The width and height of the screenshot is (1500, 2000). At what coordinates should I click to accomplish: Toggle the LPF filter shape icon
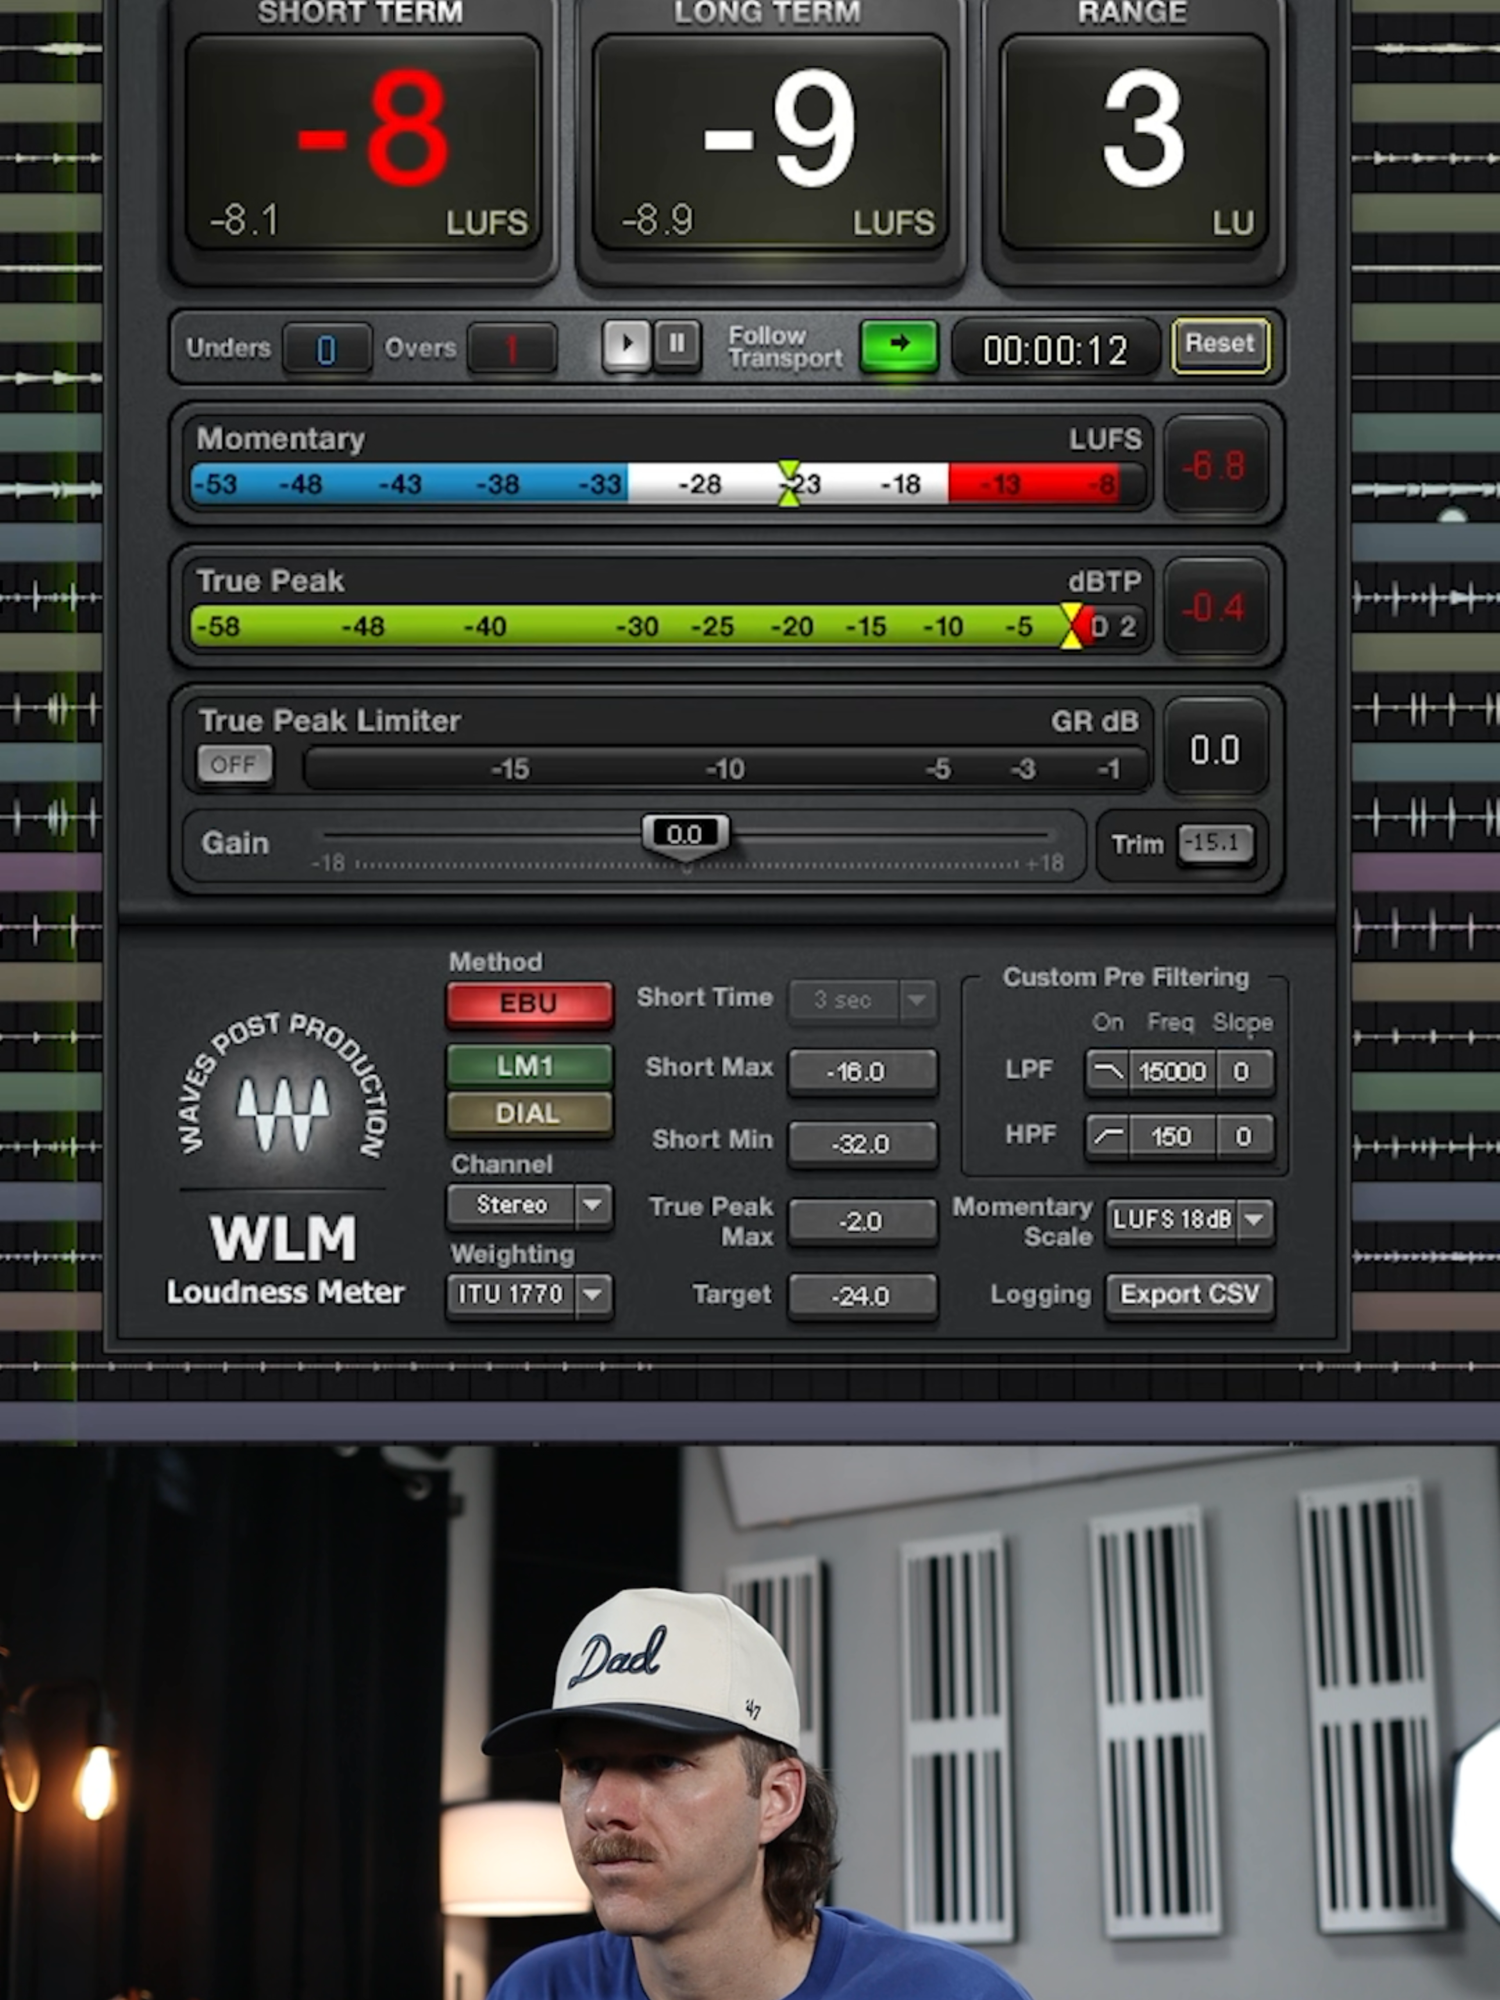(x=1108, y=1072)
